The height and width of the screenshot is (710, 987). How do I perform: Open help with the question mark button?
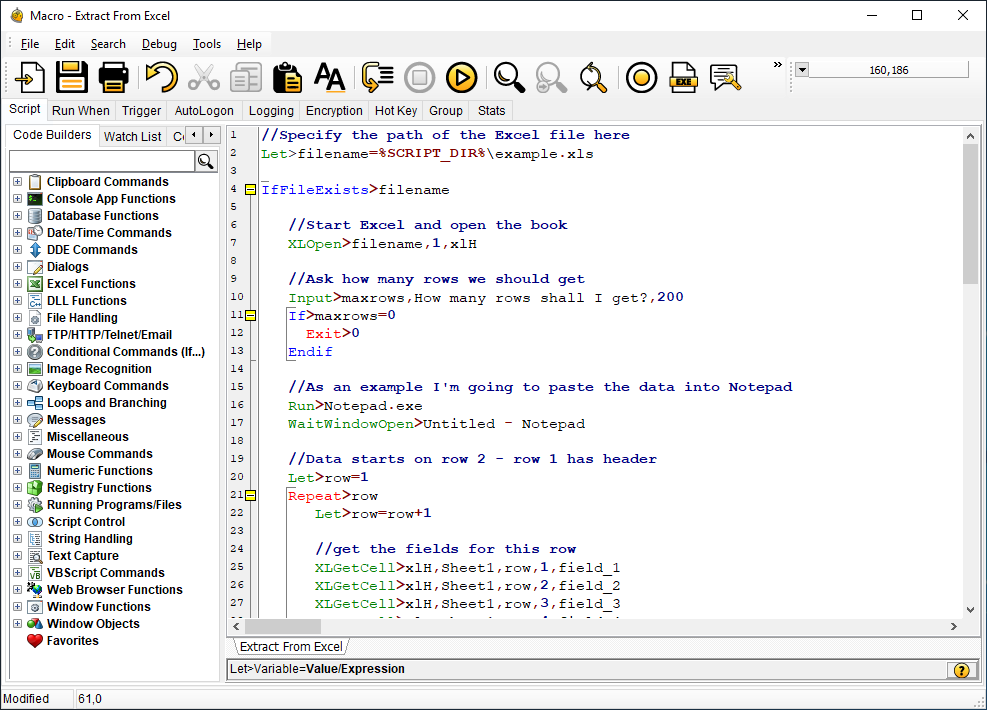(961, 669)
